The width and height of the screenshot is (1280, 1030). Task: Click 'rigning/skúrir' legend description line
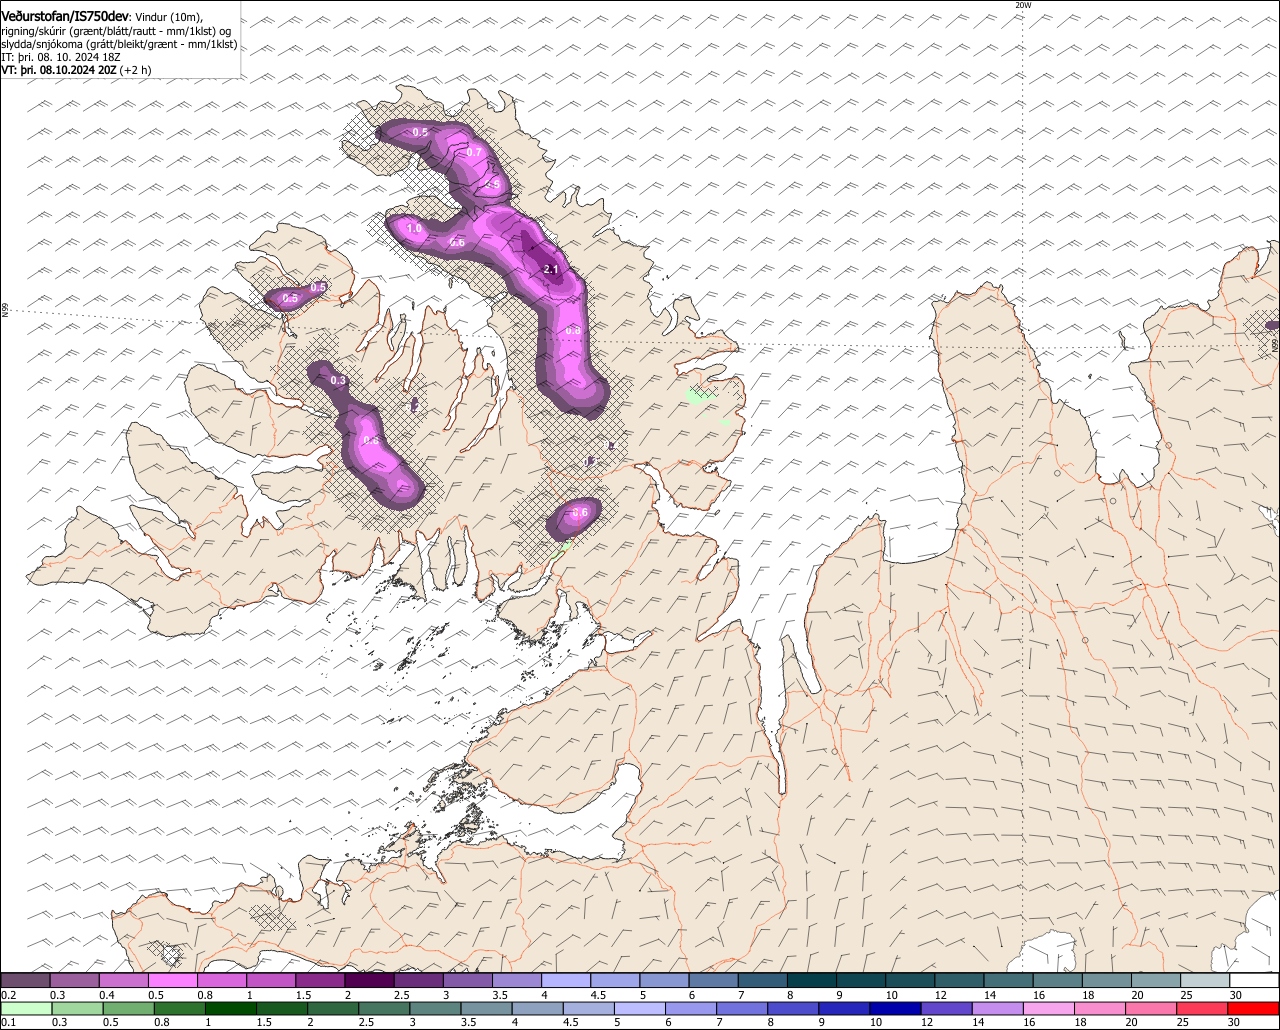[118, 31]
